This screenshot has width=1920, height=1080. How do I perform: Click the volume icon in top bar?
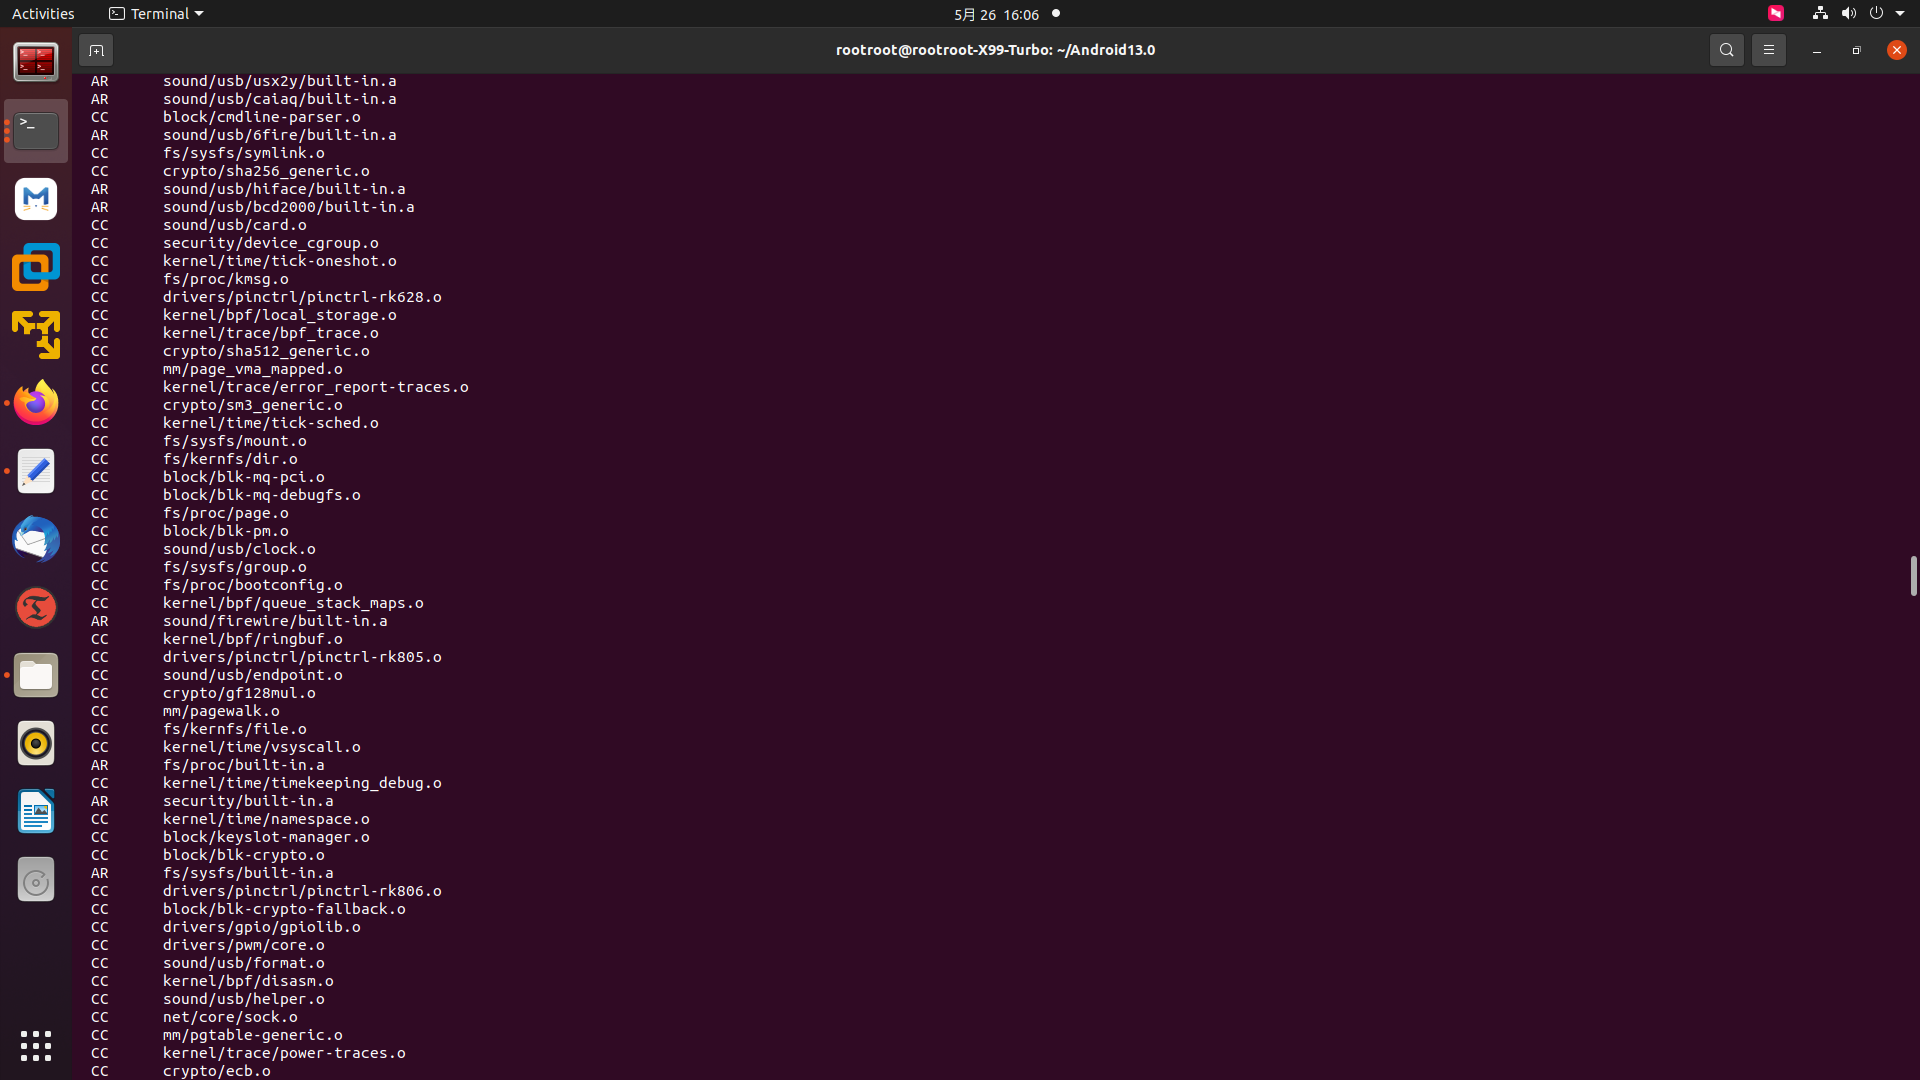[x=1848, y=14]
